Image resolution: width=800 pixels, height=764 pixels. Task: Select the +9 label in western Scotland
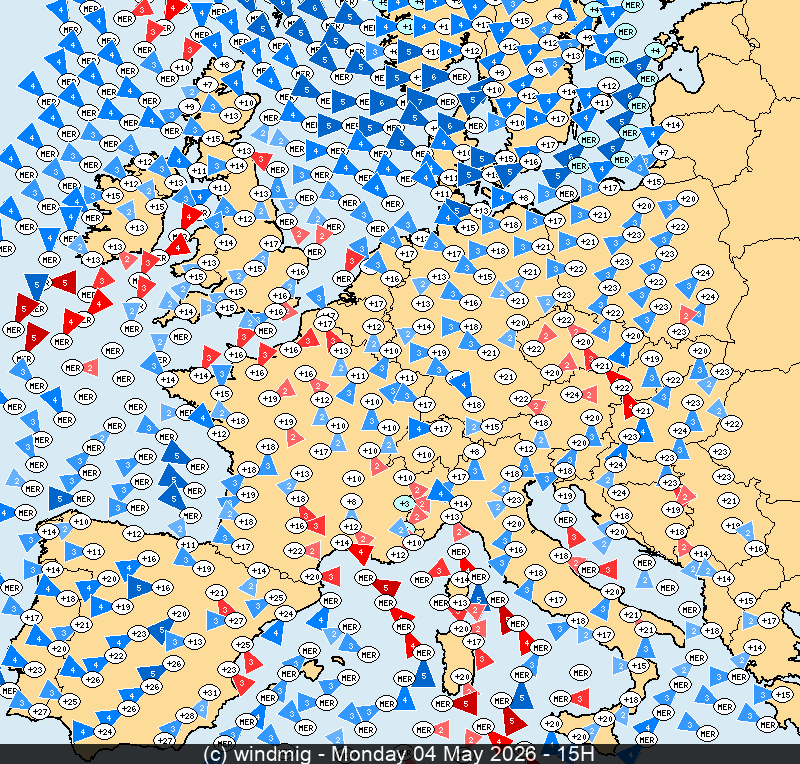(189, 106)
